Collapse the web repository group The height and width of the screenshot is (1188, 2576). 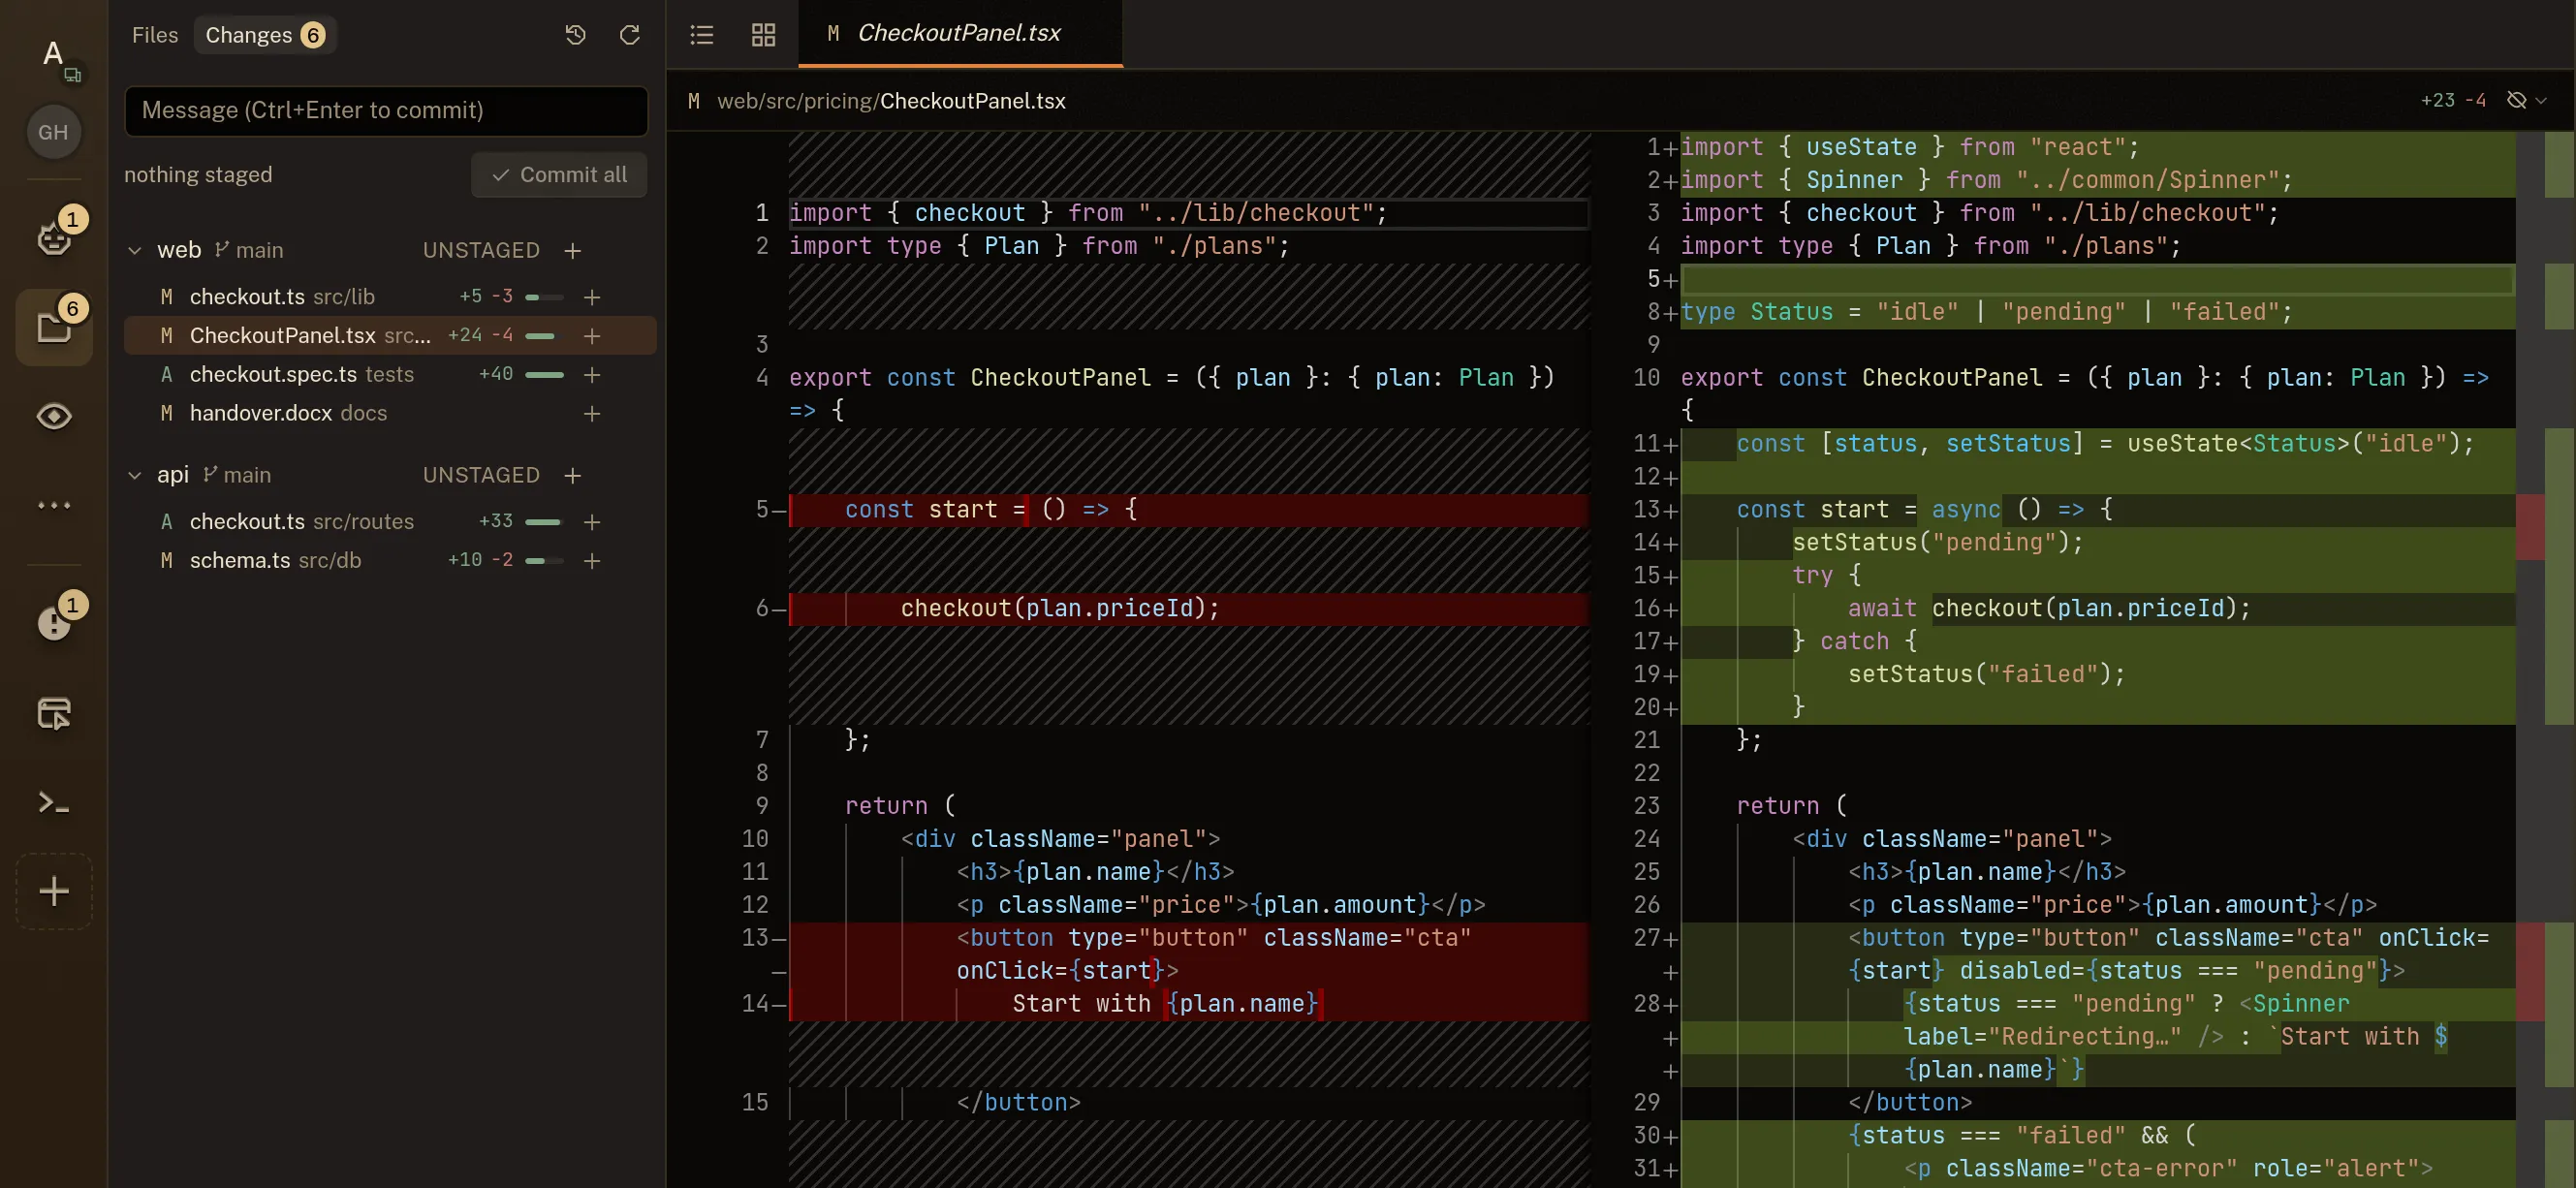[x=135, y=250]
